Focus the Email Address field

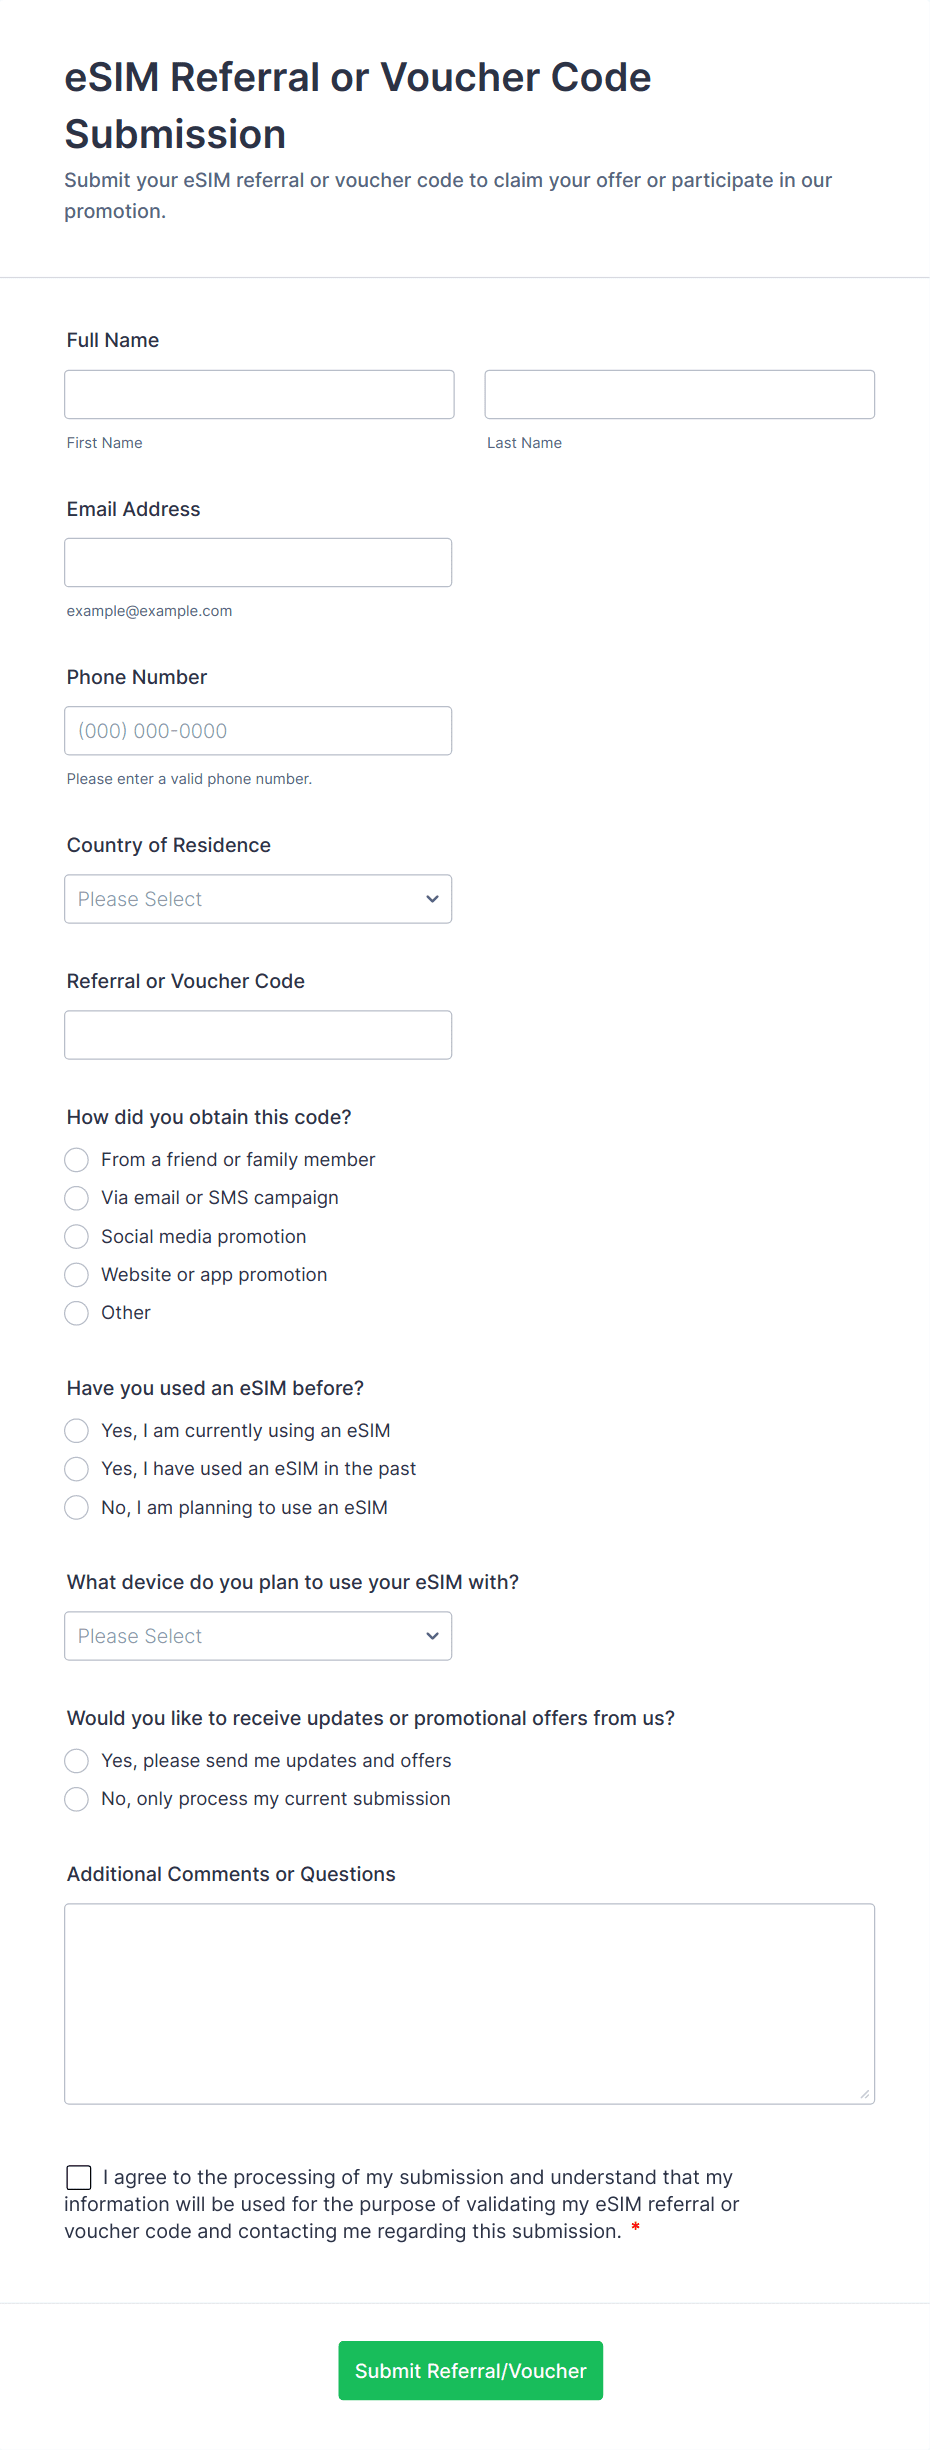click(x=258, y=563)
